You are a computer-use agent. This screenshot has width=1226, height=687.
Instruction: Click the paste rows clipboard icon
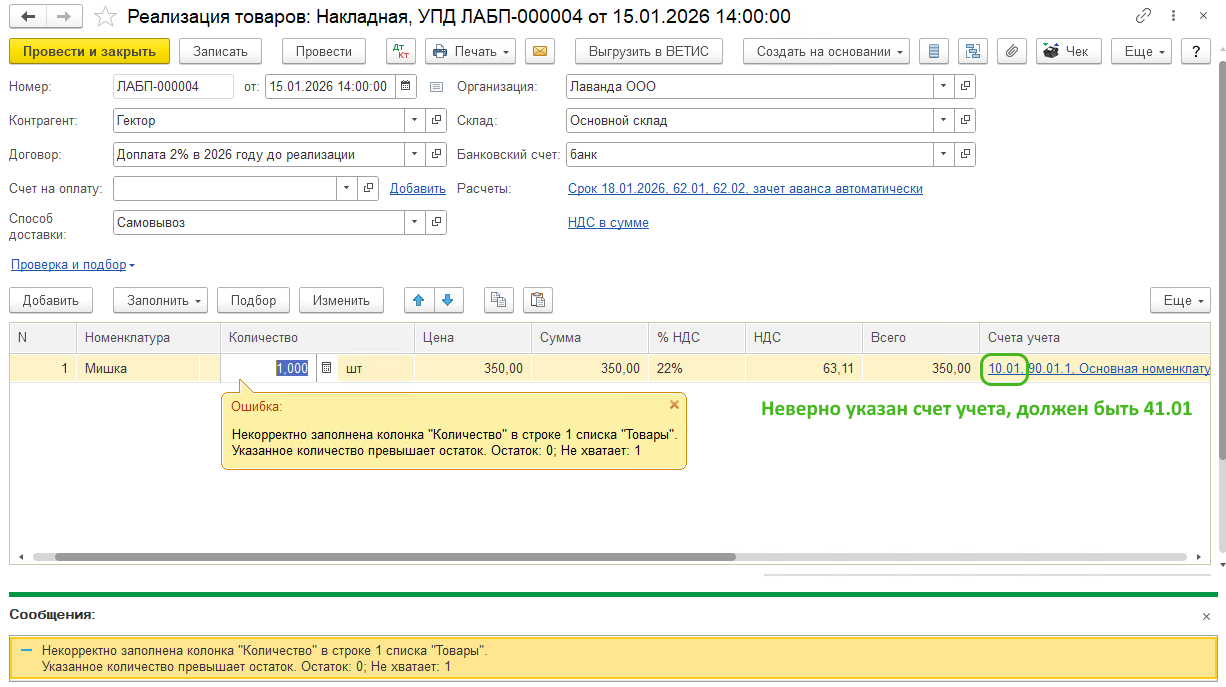coord(538,300)
